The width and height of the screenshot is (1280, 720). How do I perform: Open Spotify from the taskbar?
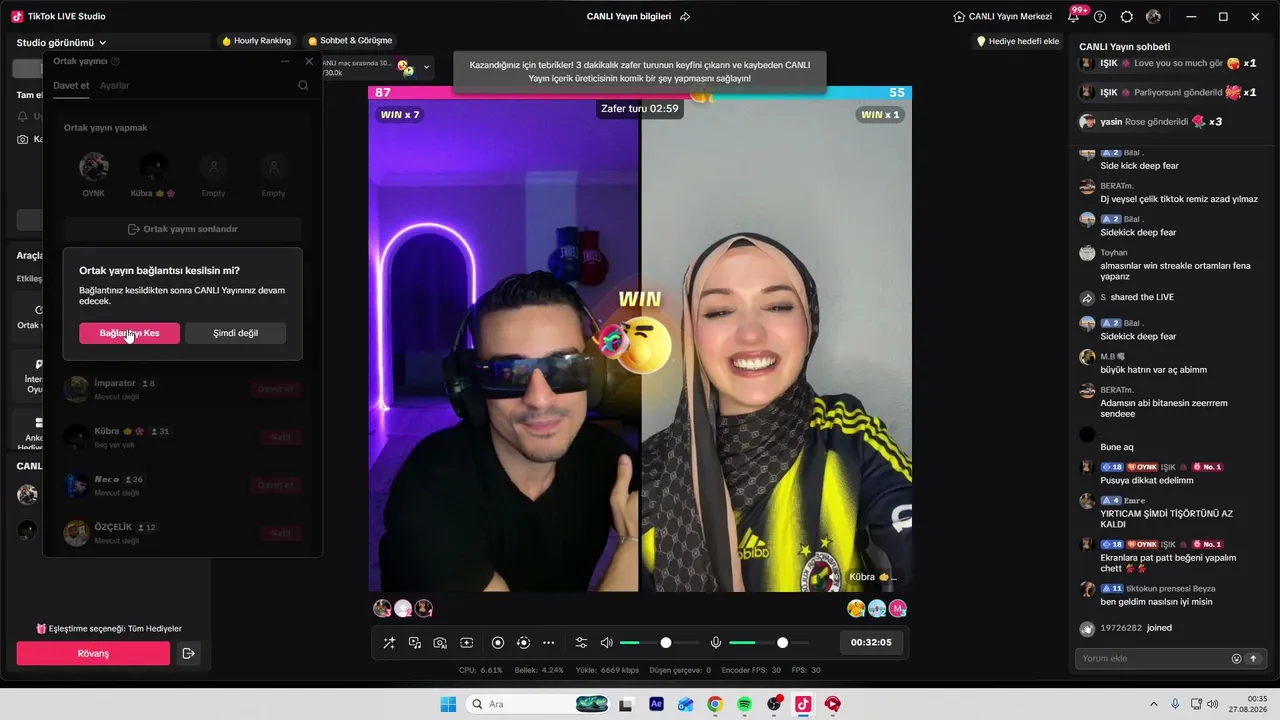click(744, 704)
